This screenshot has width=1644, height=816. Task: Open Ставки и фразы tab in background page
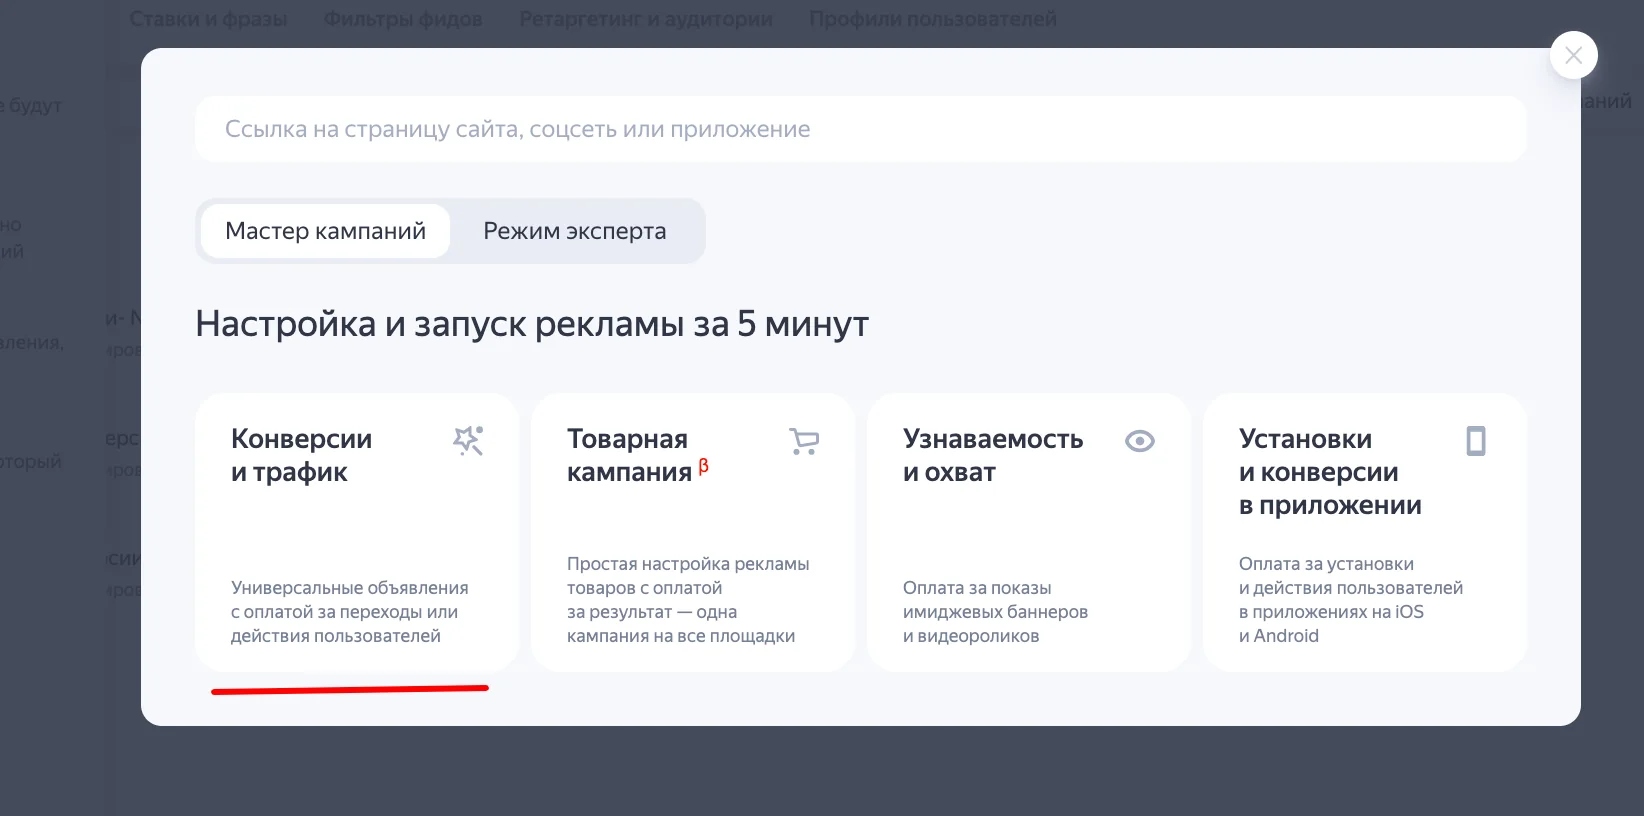[x=208, y=19]
